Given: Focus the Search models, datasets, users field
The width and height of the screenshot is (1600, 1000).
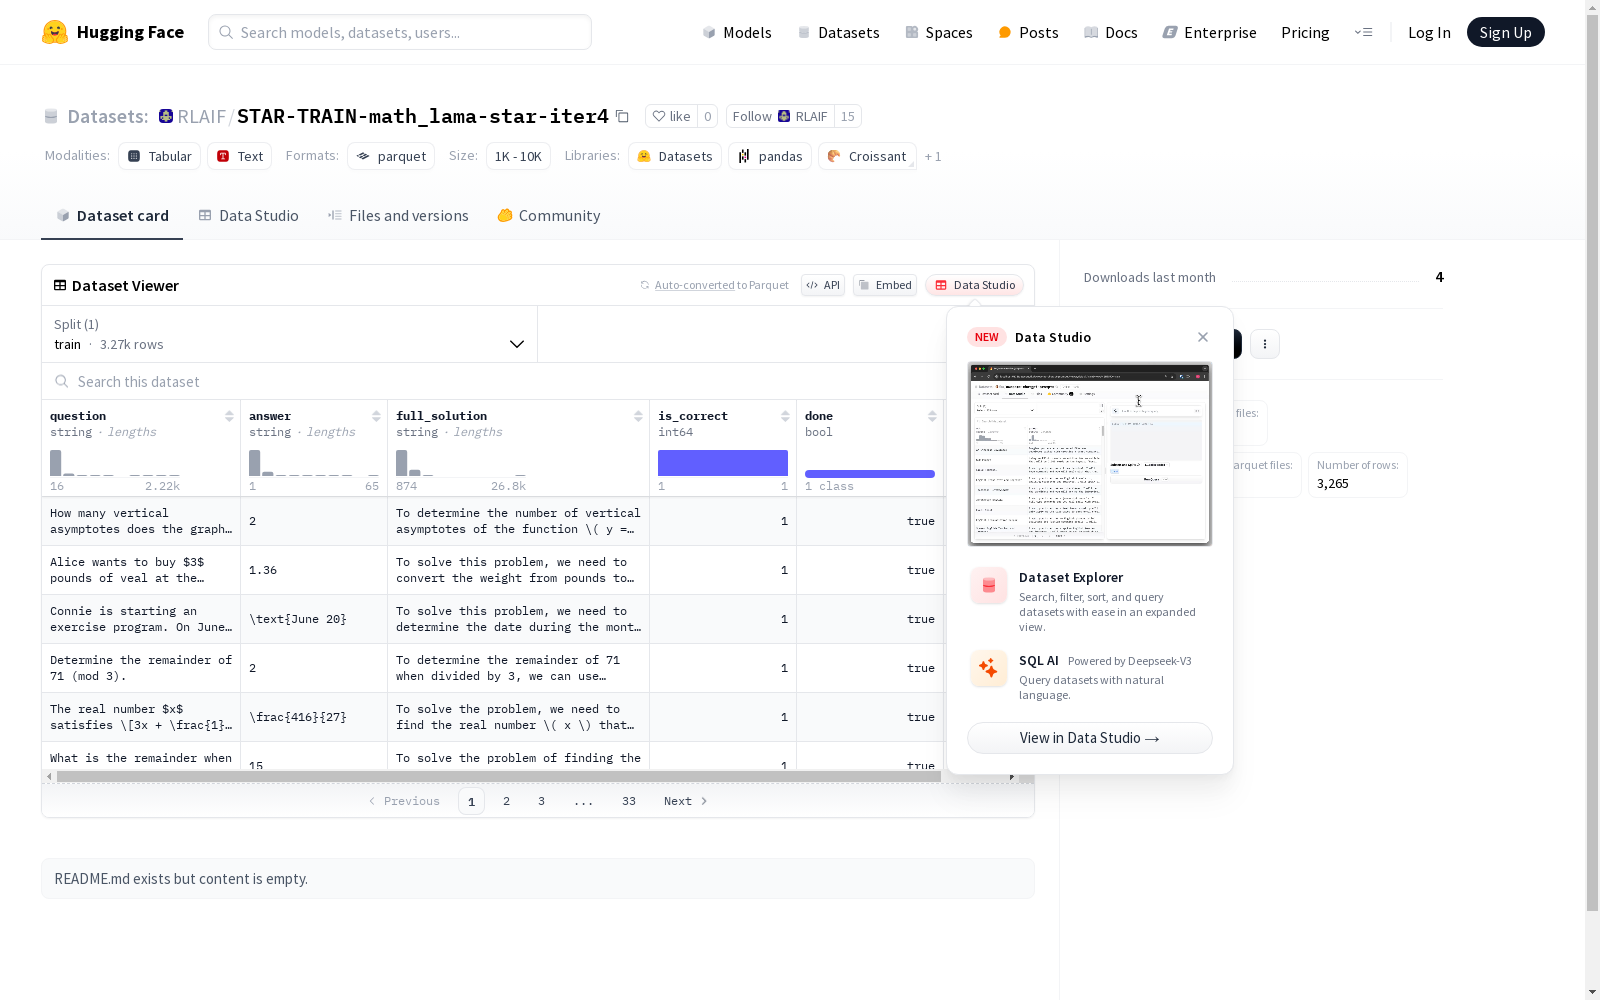Looking at the screenshot, I should (x=400, y=32).
